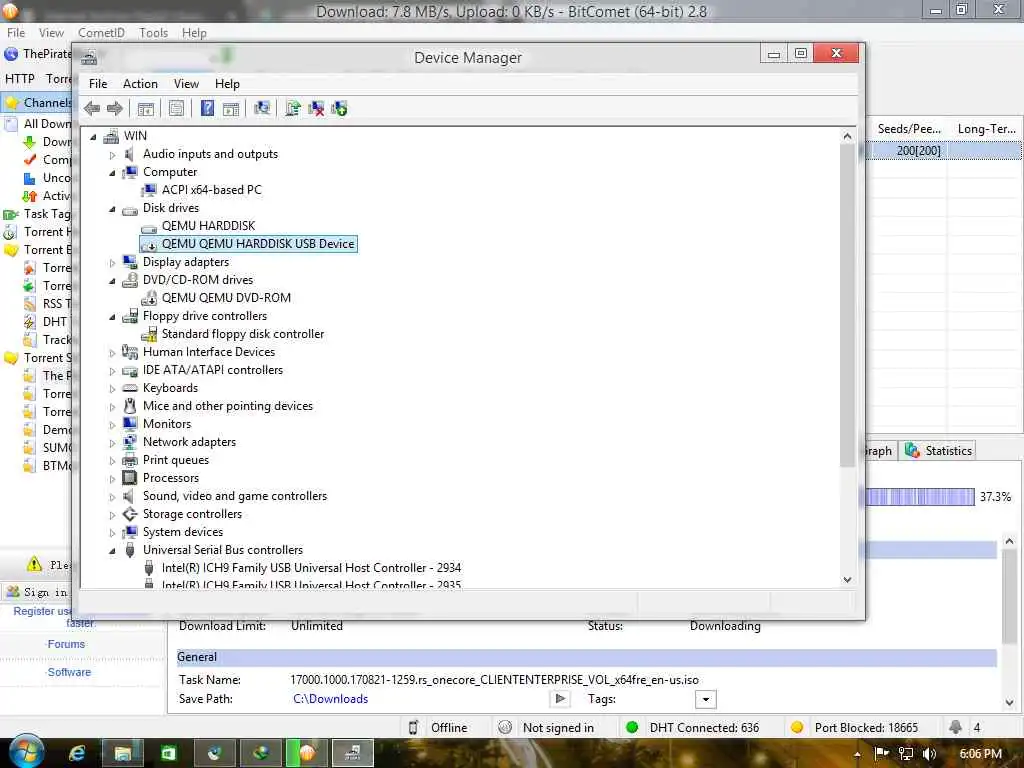Expand the System devices node
This screenshot has height=768, width=1024.
pos(112,533)
